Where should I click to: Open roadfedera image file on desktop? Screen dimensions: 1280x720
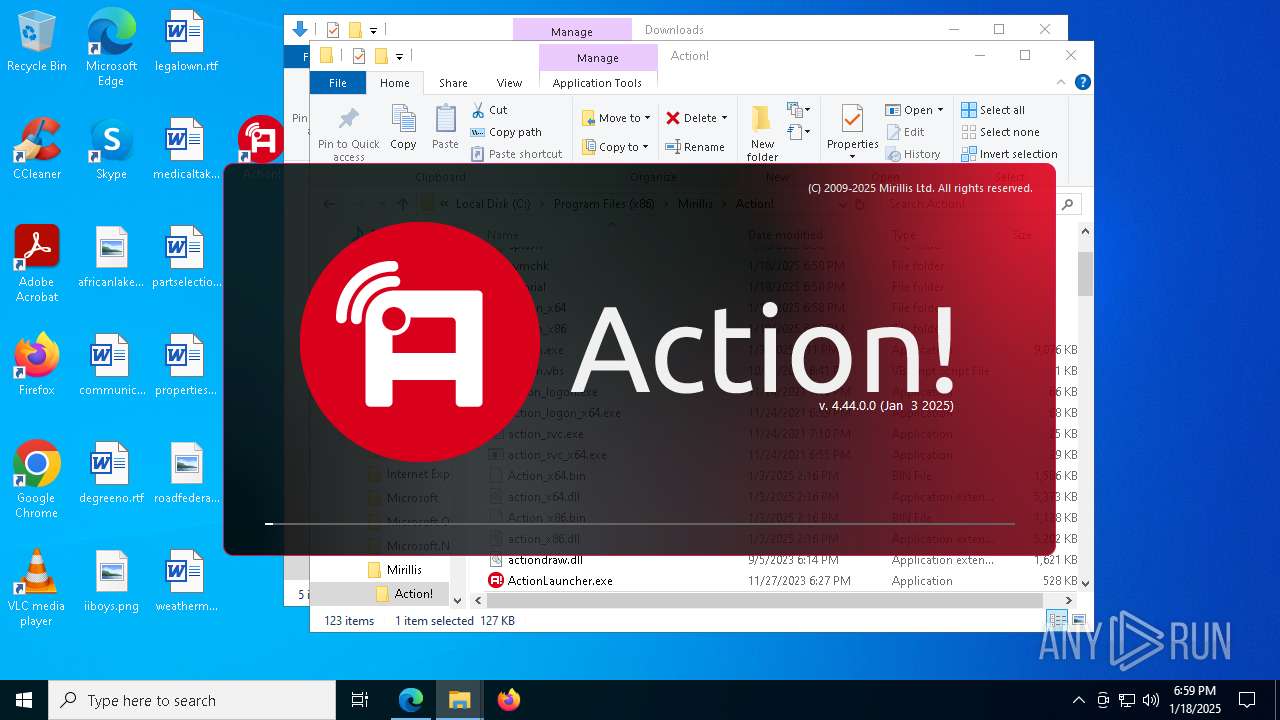[186, 474]
